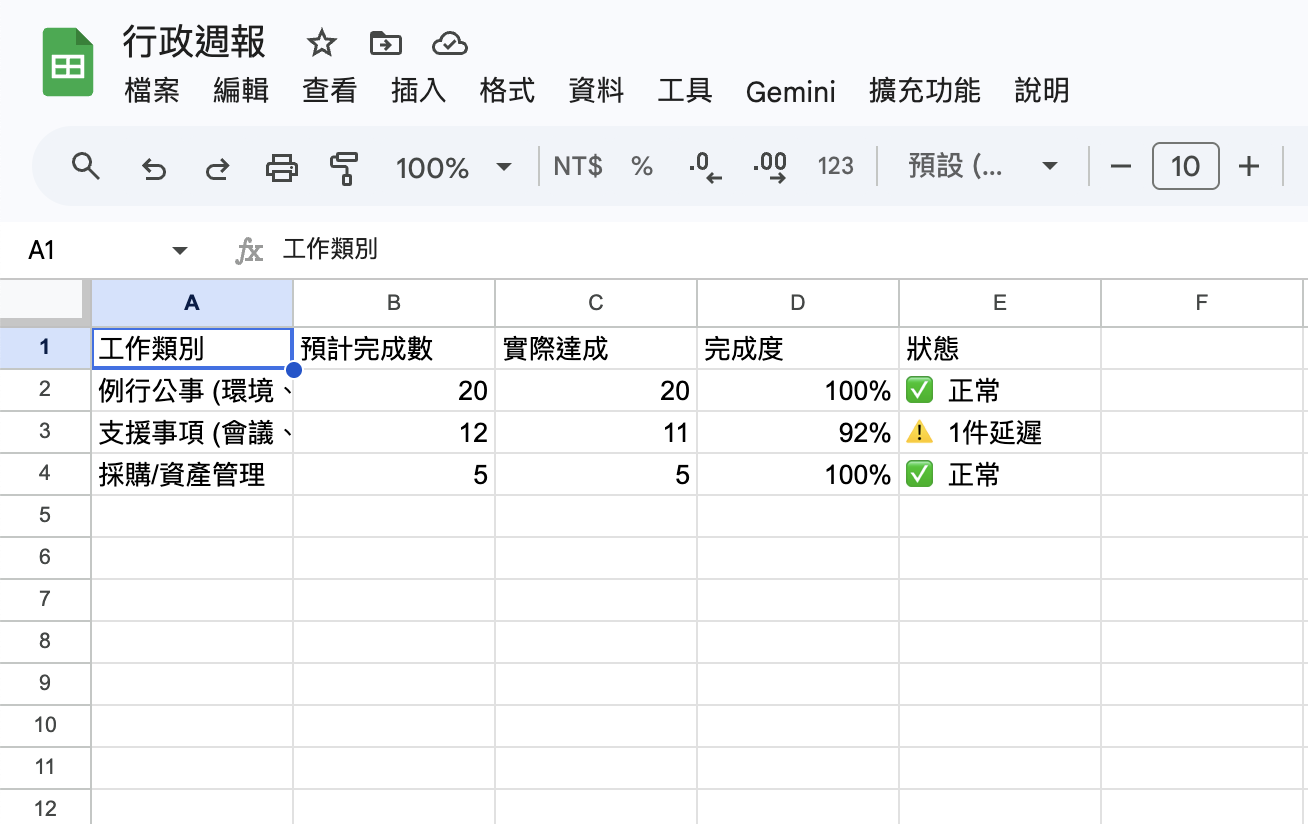Open the A1 name box dropdown
This screenshot has height=824, width=1308.
pyautogui.click(x=180, y=250)
